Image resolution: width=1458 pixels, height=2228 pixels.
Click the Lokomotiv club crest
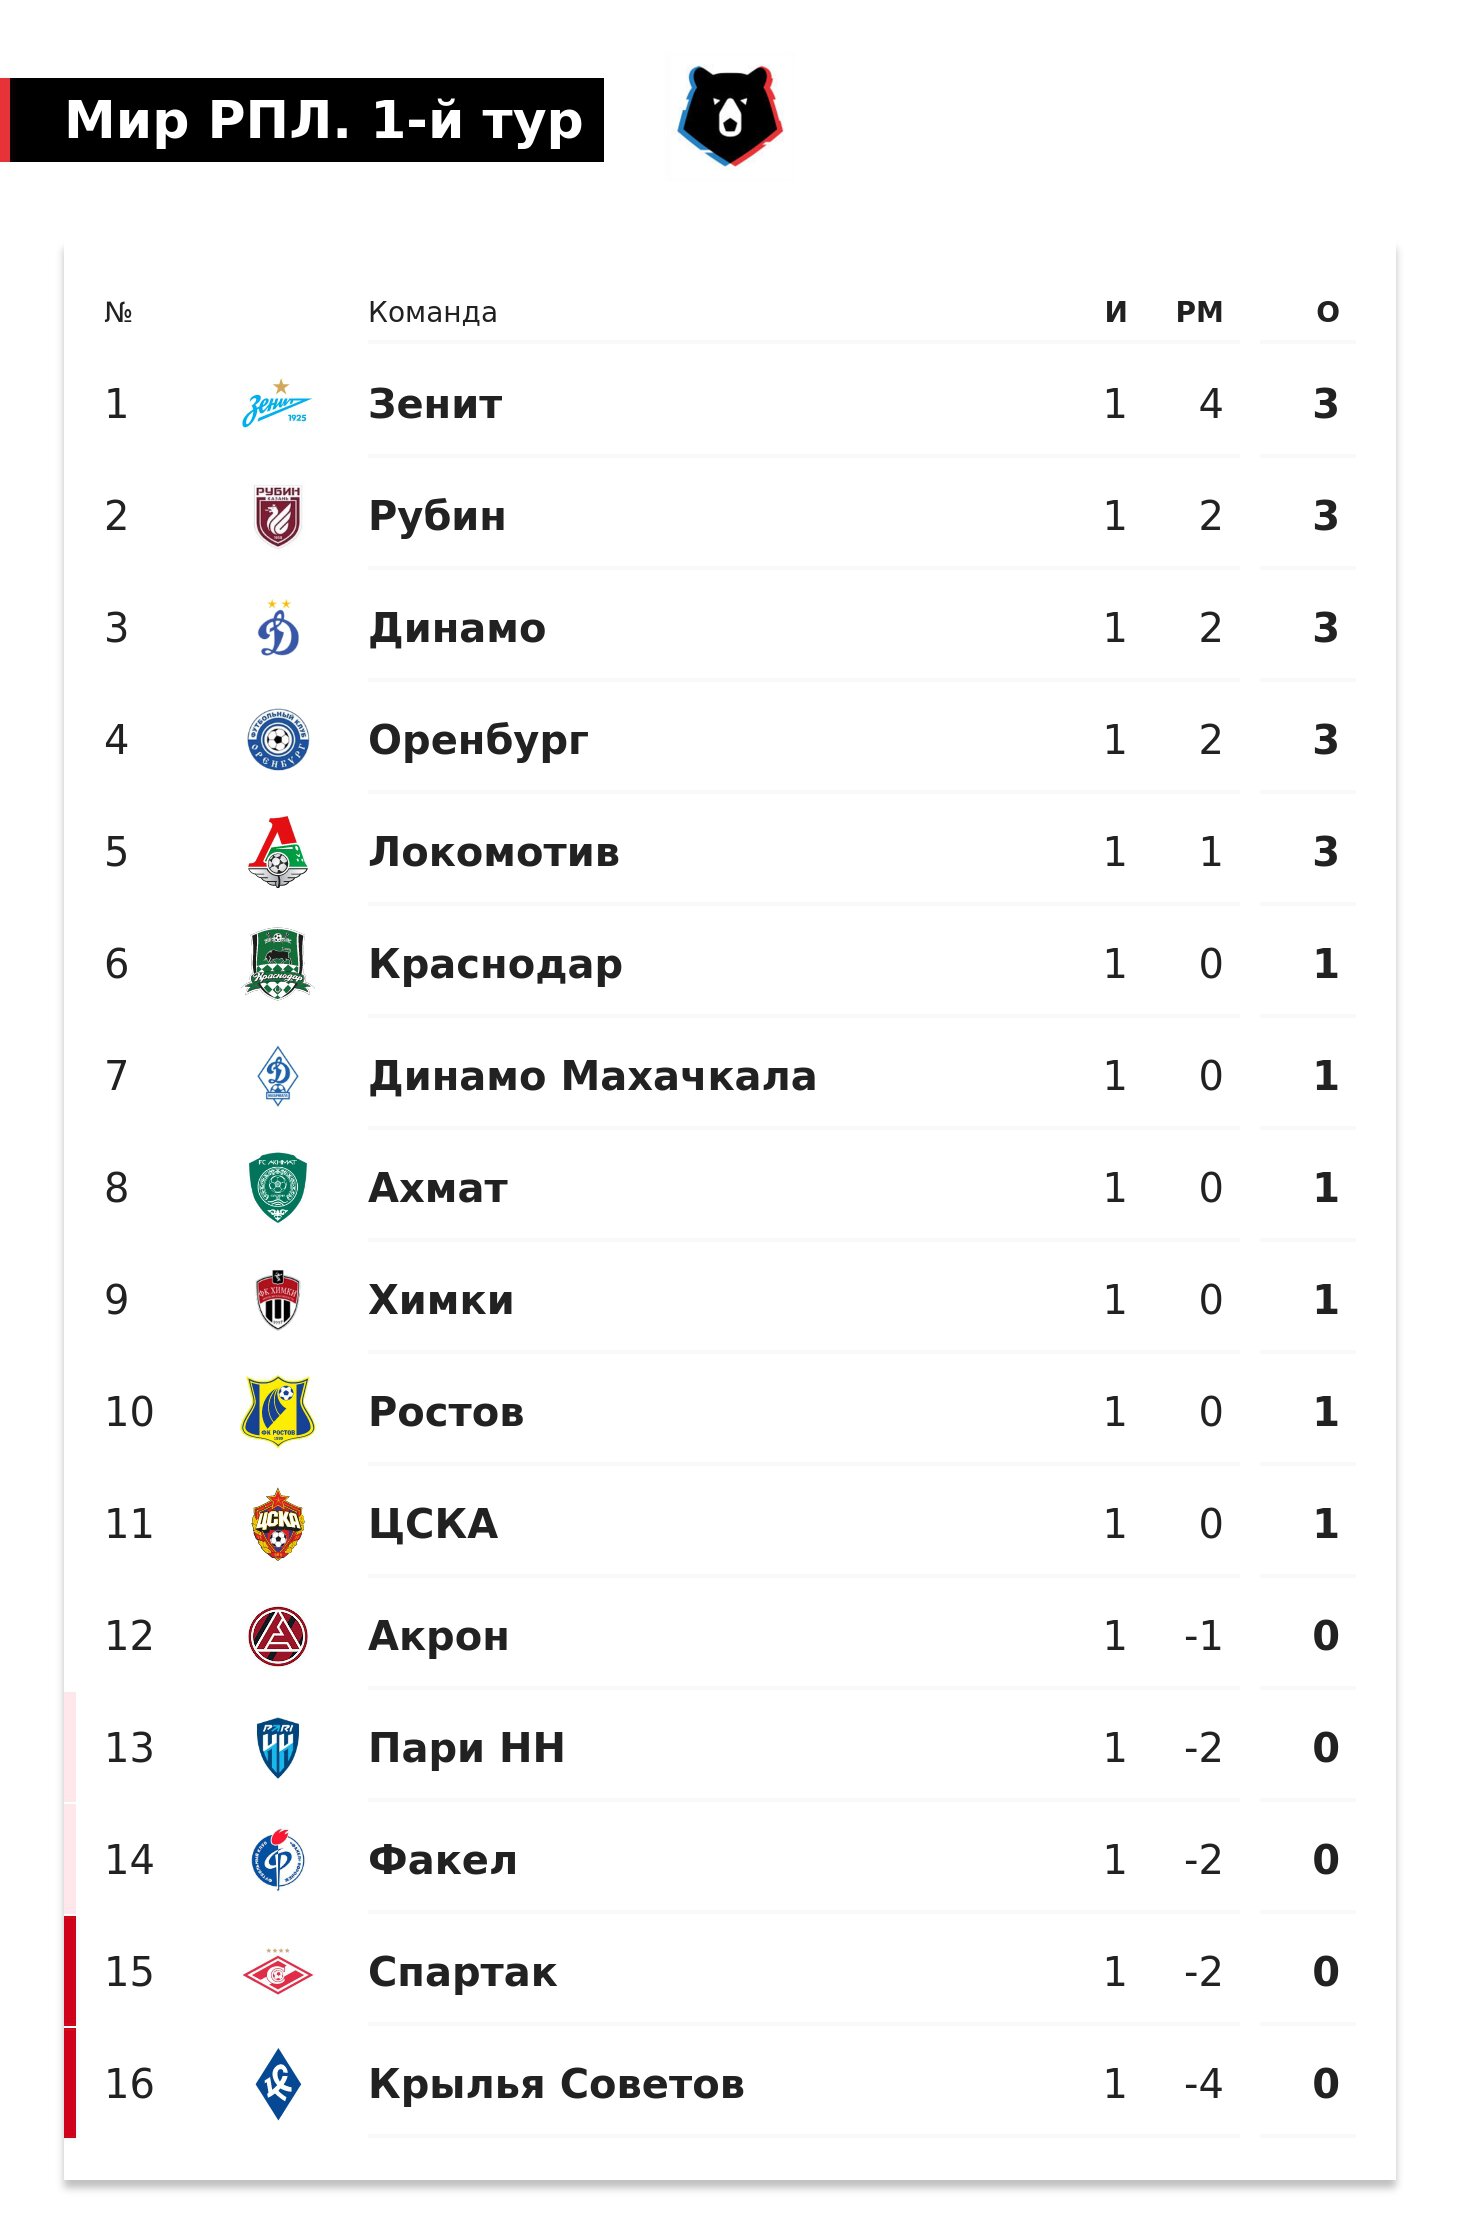point(278,852)
